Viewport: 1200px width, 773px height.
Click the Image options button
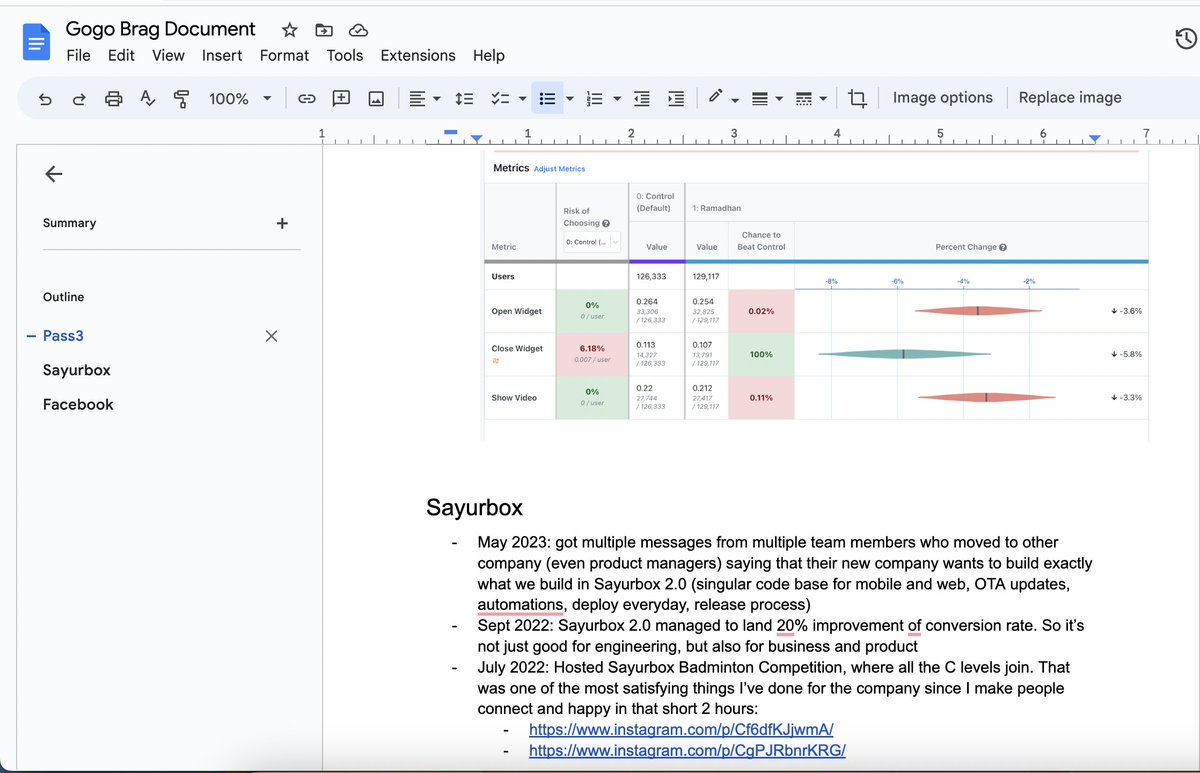(x=943, y=98)
